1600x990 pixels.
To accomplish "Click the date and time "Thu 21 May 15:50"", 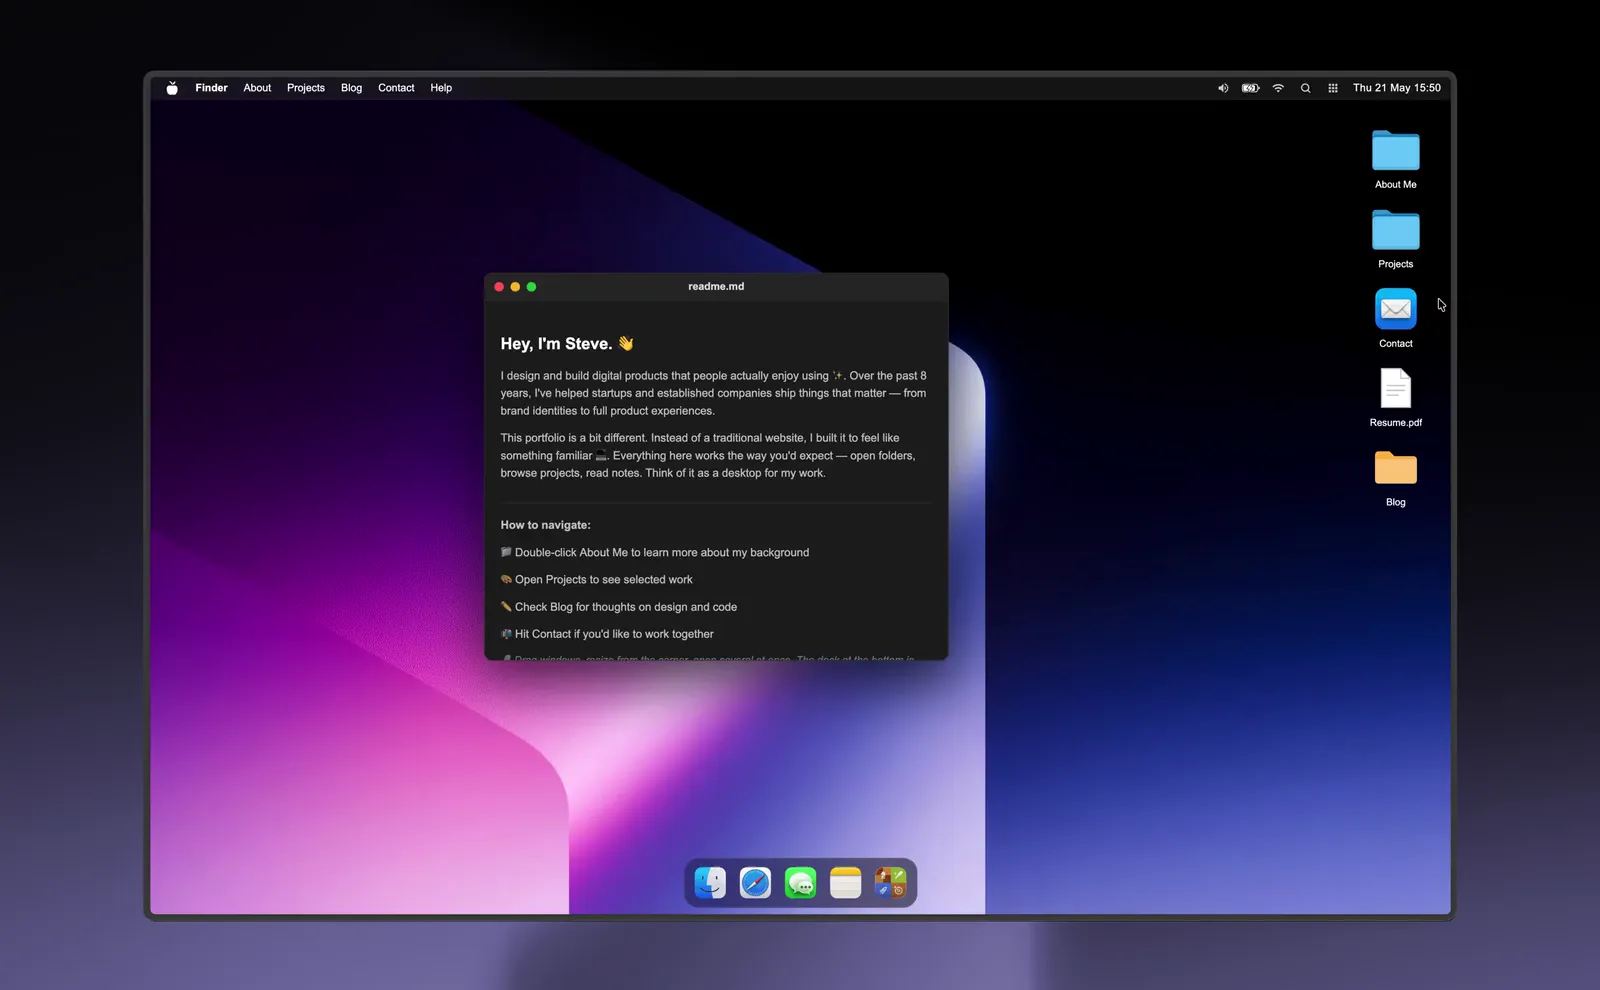I will pyautogui.click(x=1397, y=88).
